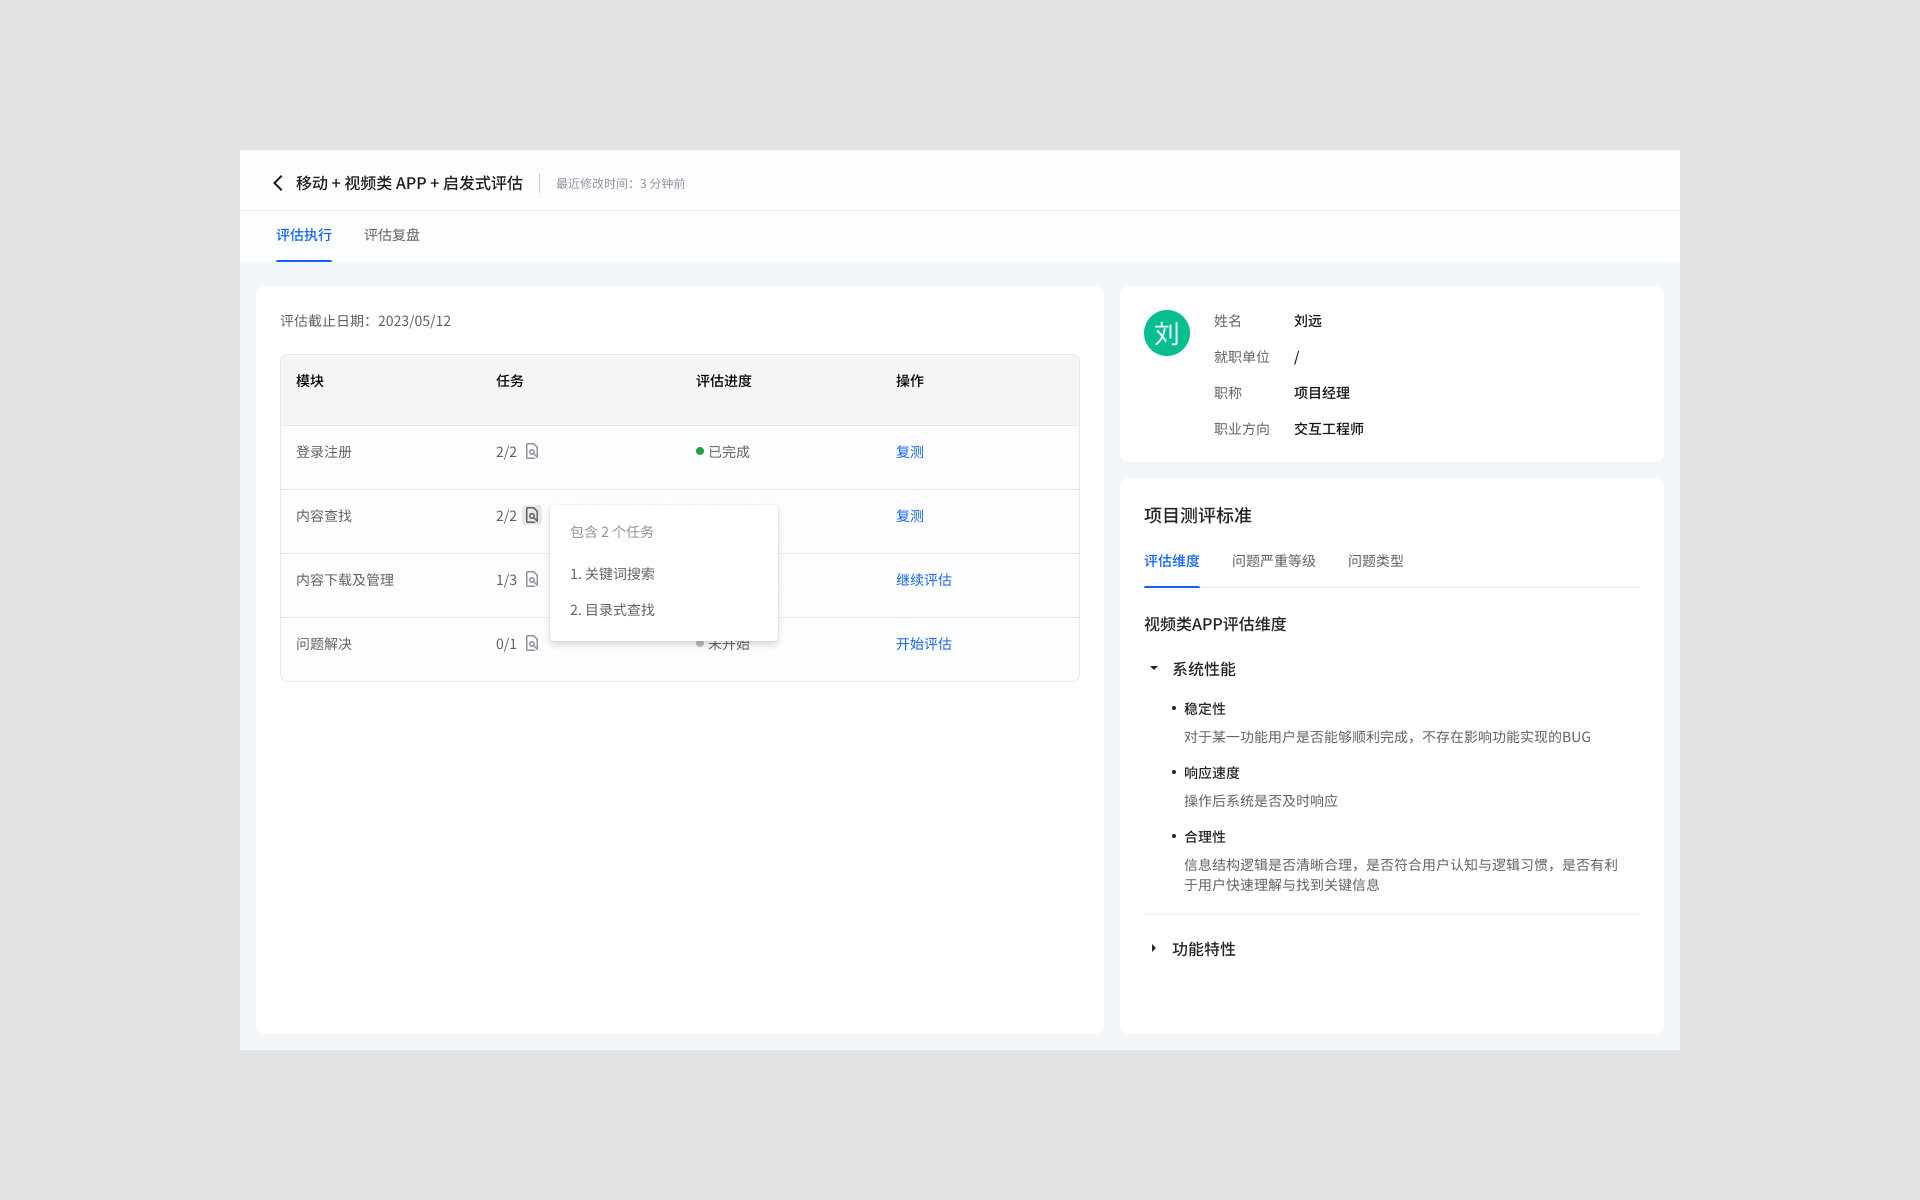Click the 开始评估 link
1920x1200 pixels.
[x=923, y=644]
